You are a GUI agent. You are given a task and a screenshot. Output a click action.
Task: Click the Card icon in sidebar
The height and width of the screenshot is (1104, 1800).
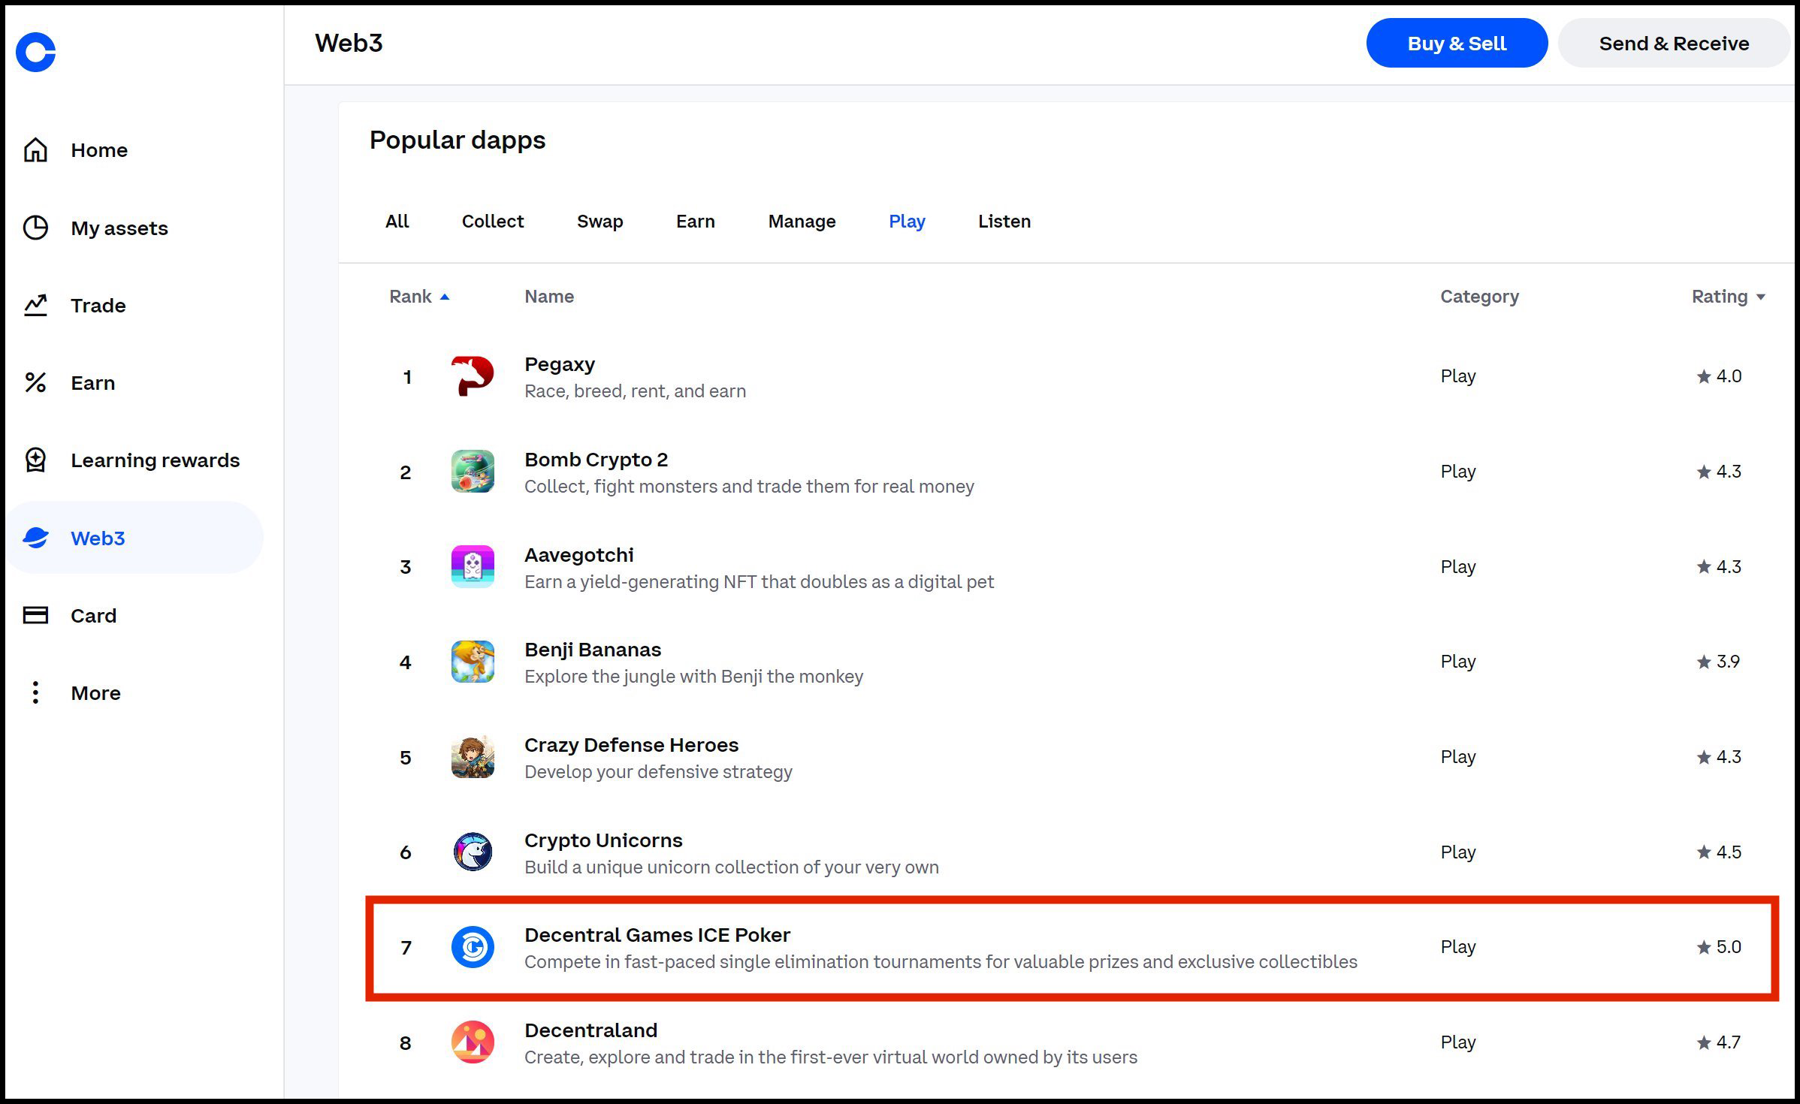point(35,615)
